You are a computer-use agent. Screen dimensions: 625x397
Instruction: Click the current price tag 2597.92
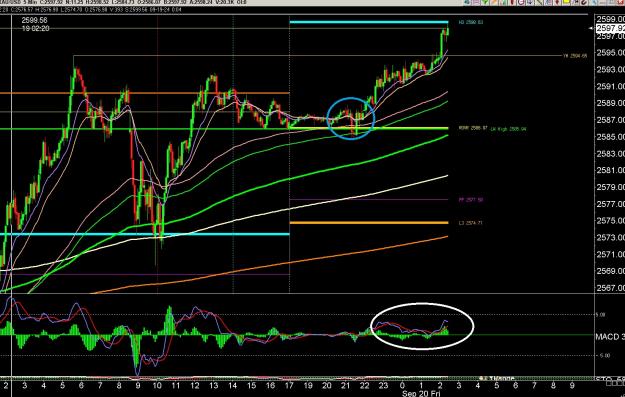point(611,28)
